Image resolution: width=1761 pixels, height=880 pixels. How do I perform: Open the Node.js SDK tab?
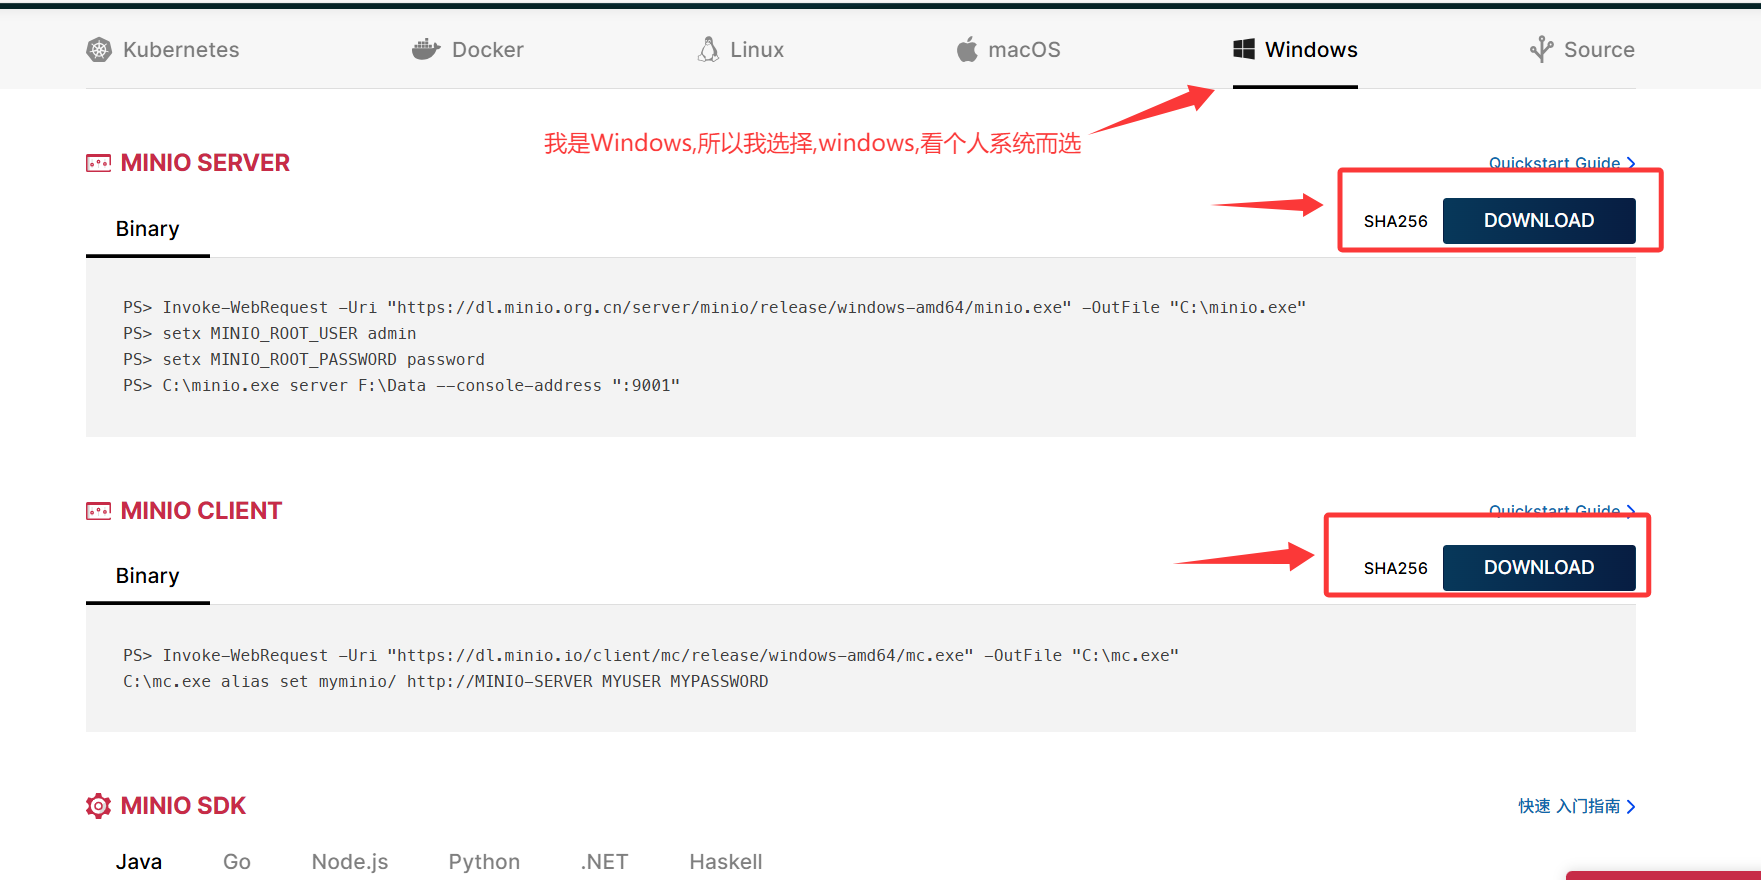coord(350,862)
